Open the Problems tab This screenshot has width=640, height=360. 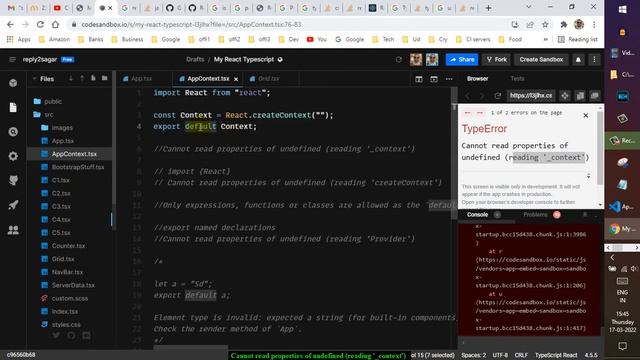pyautogui.click(x=535, y=215)
